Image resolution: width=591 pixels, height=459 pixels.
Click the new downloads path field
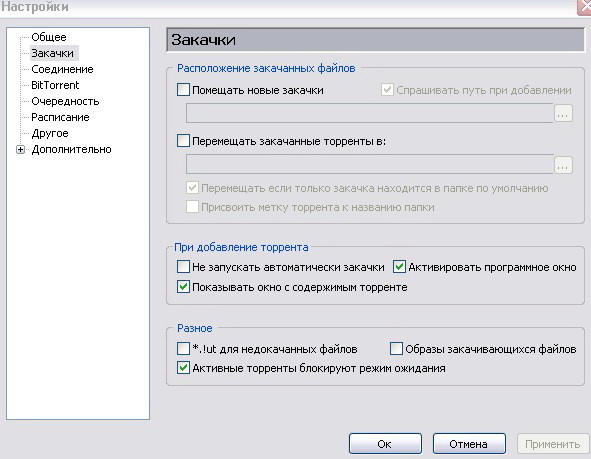[x=369, y=113]
